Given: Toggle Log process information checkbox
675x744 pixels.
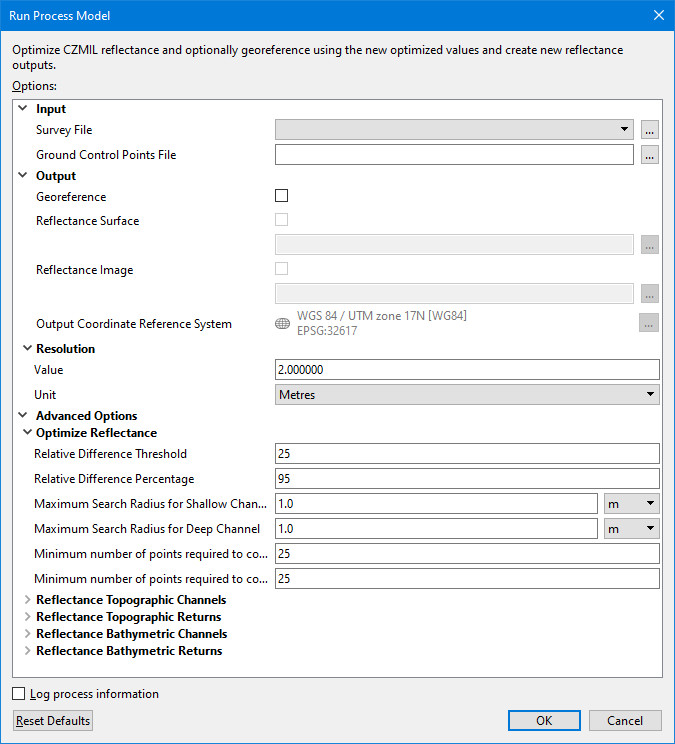Looking at the screenshot, I should tap(19, 694).
